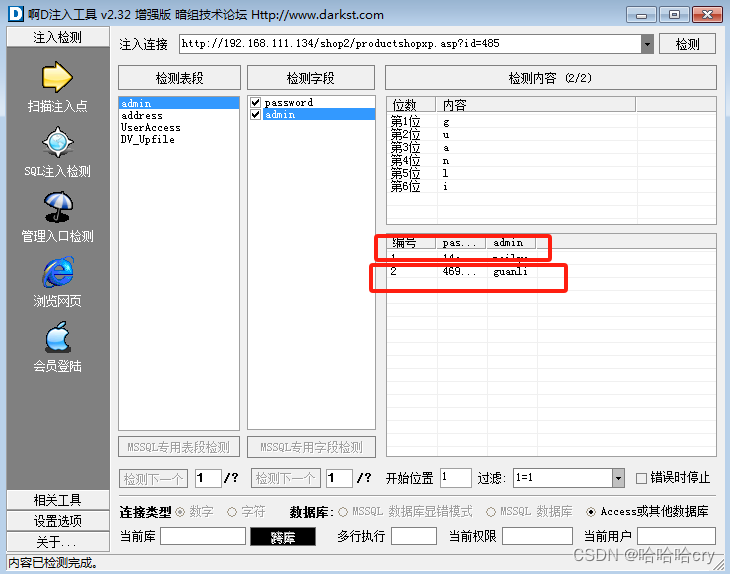Choose the MSSQL 数据库 radio option
The height and width of the screenshot is (574, 730).
(x=491, y=512)
